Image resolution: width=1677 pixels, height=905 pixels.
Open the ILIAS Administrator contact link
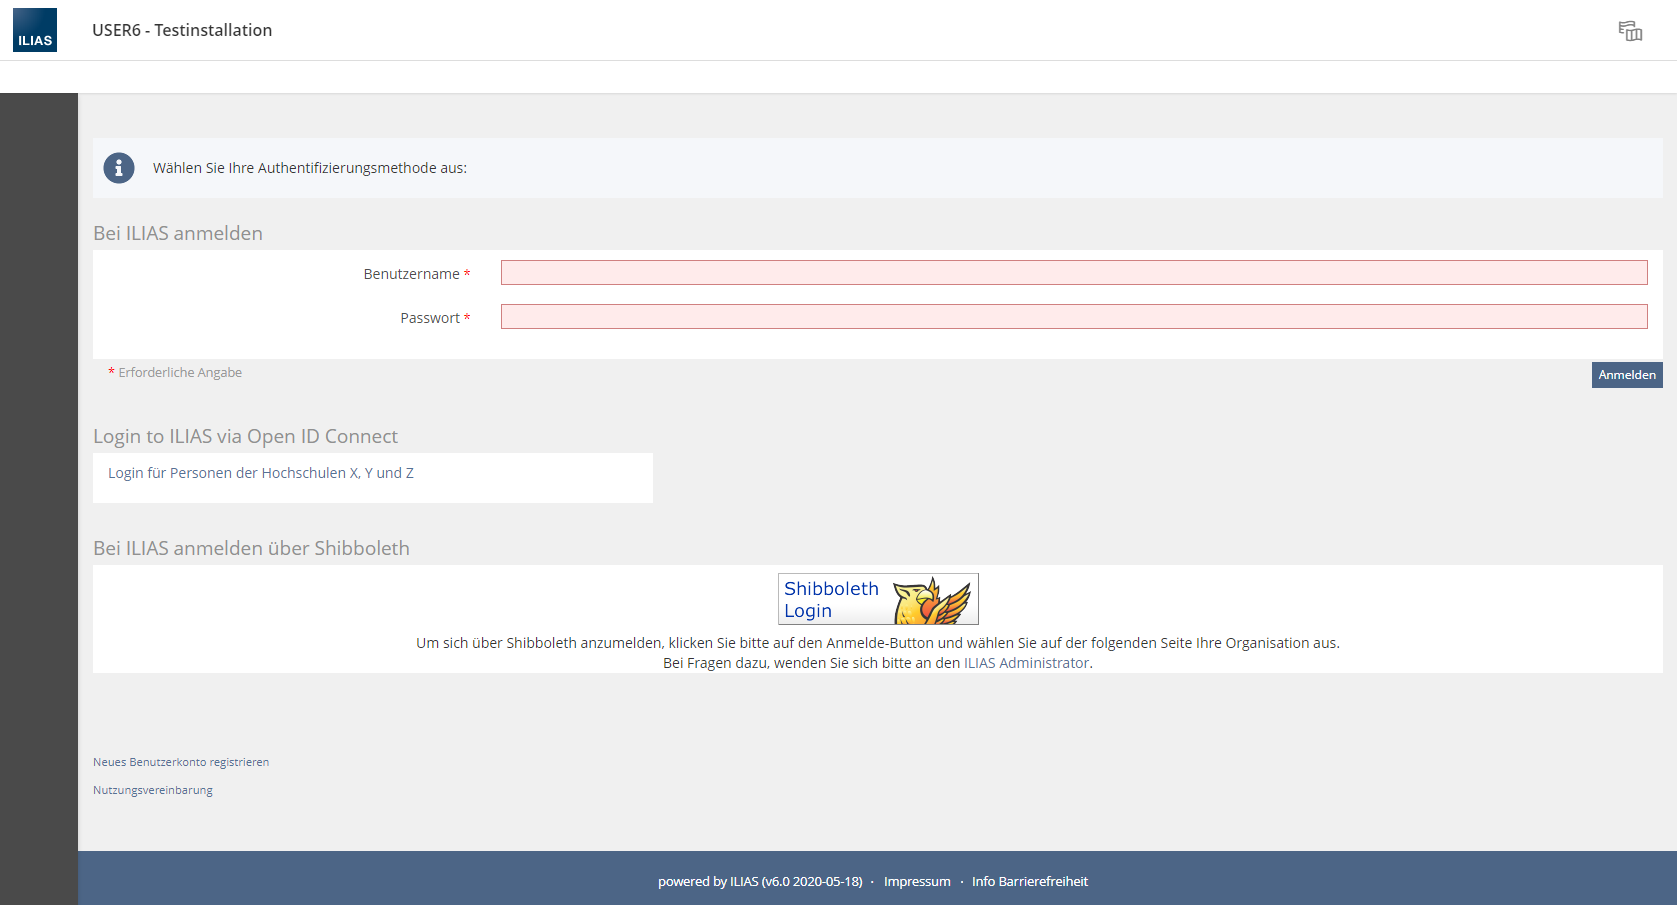click(x=1025, y=663)
